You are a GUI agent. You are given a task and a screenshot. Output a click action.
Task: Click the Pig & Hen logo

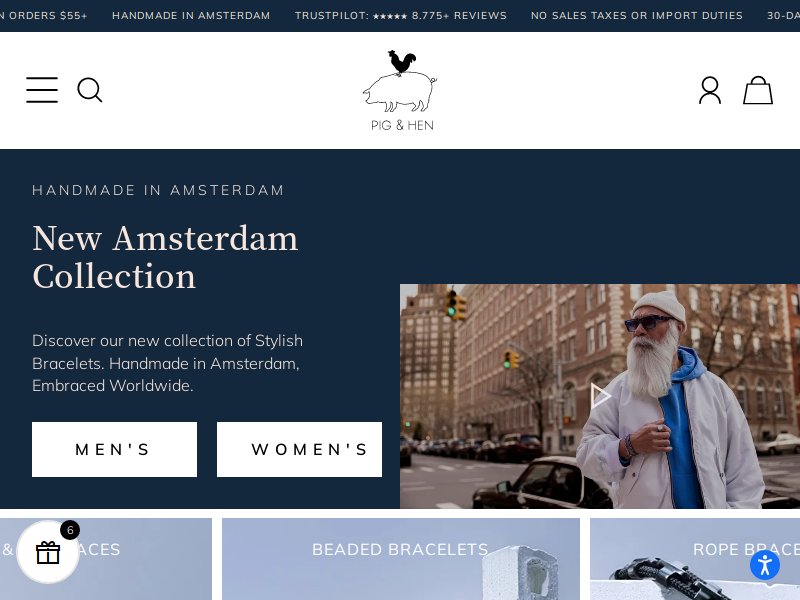401,90
